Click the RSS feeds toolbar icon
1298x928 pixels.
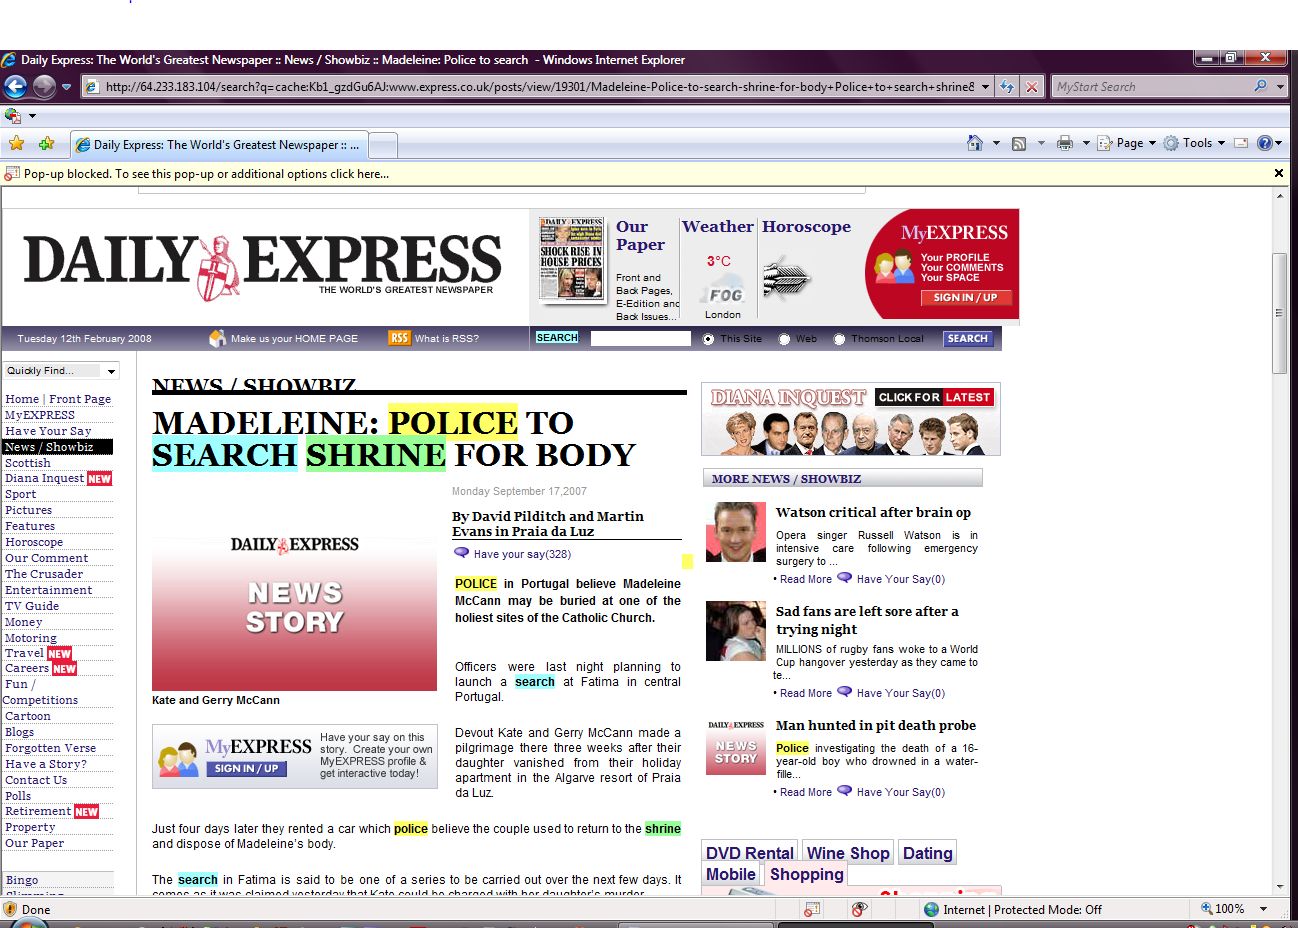[x=1019, y=143]
